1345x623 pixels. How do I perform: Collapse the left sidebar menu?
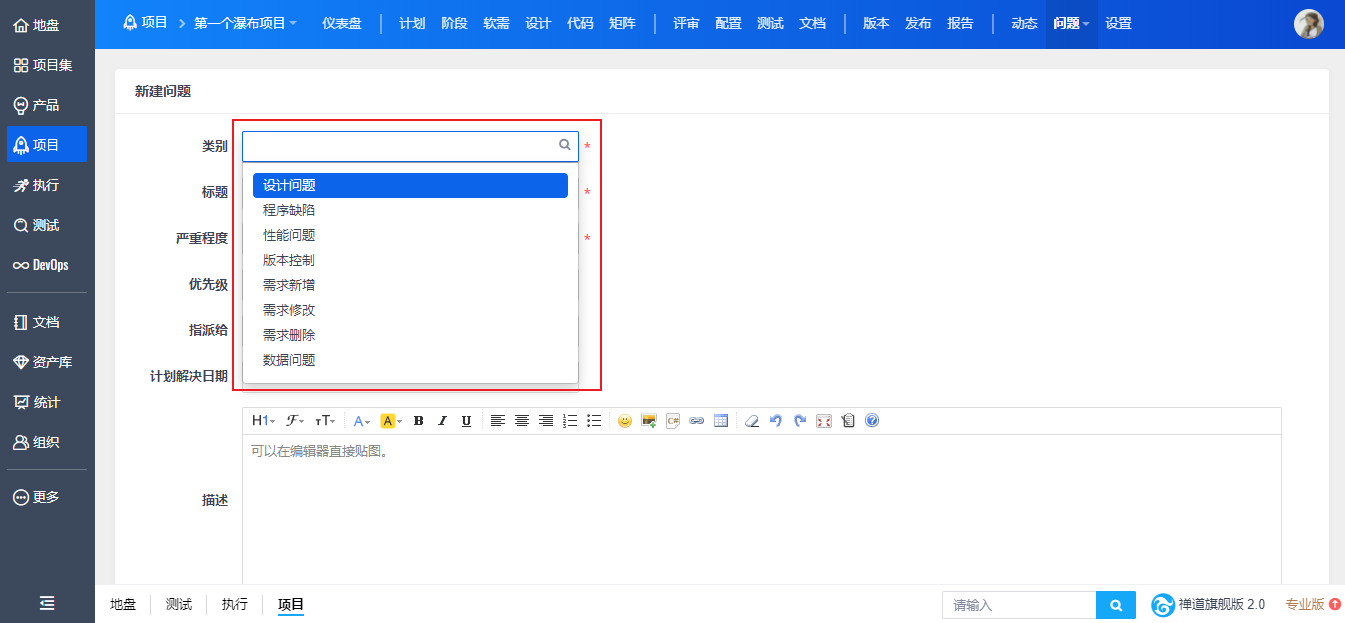pos(47,603)
